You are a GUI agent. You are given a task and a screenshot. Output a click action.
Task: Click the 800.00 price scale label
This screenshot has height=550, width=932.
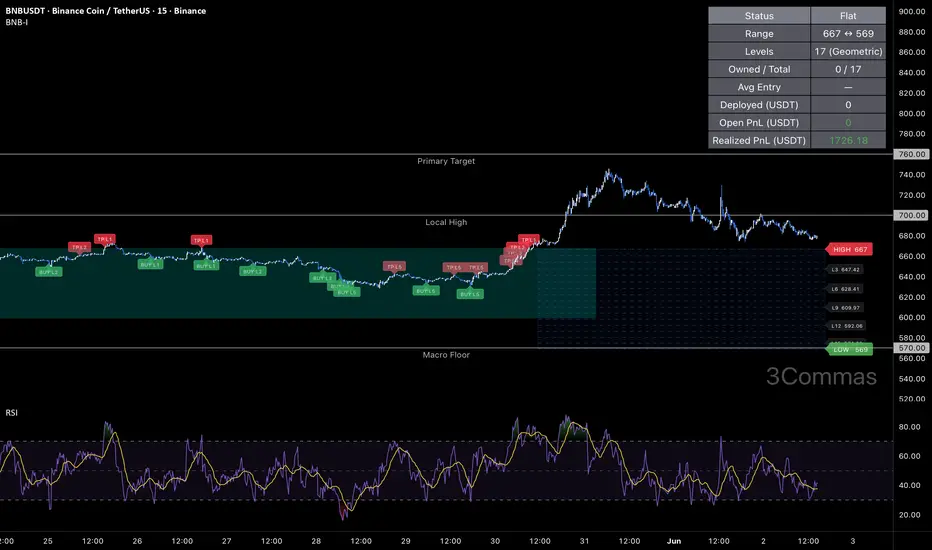pos(912,113)
